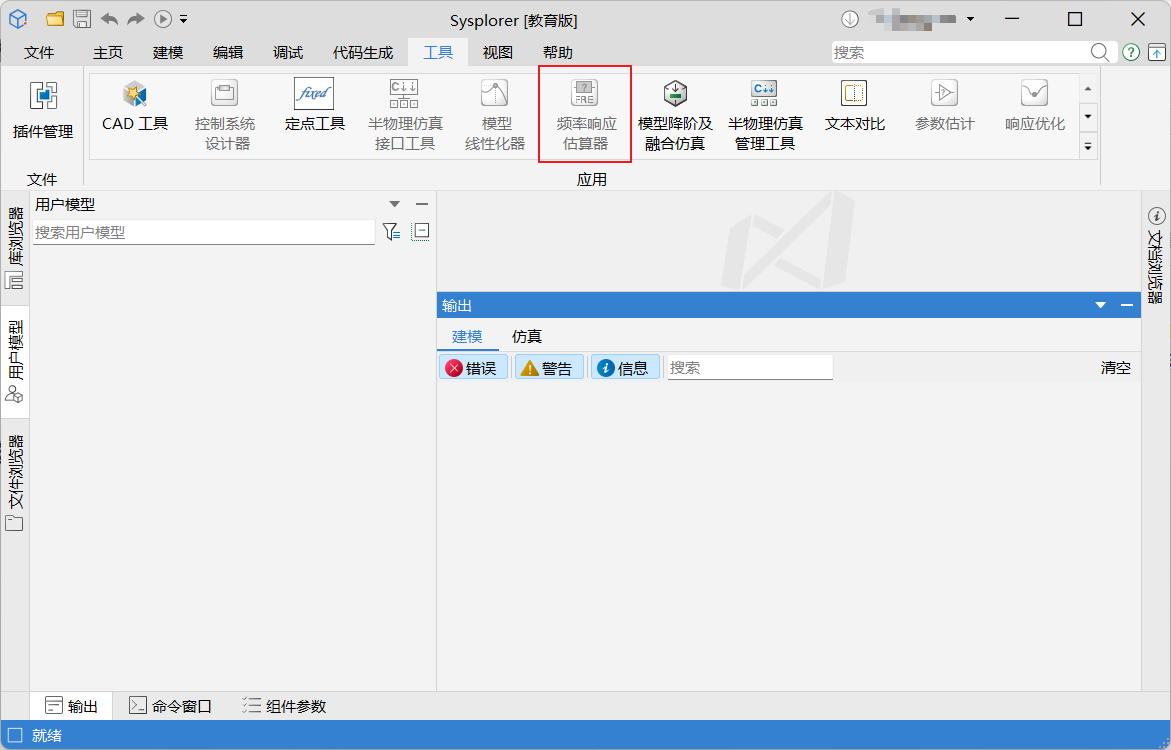Open the 文件浏览器 side tab
This screenshot has height=750, width=1171.
[15, 483]
